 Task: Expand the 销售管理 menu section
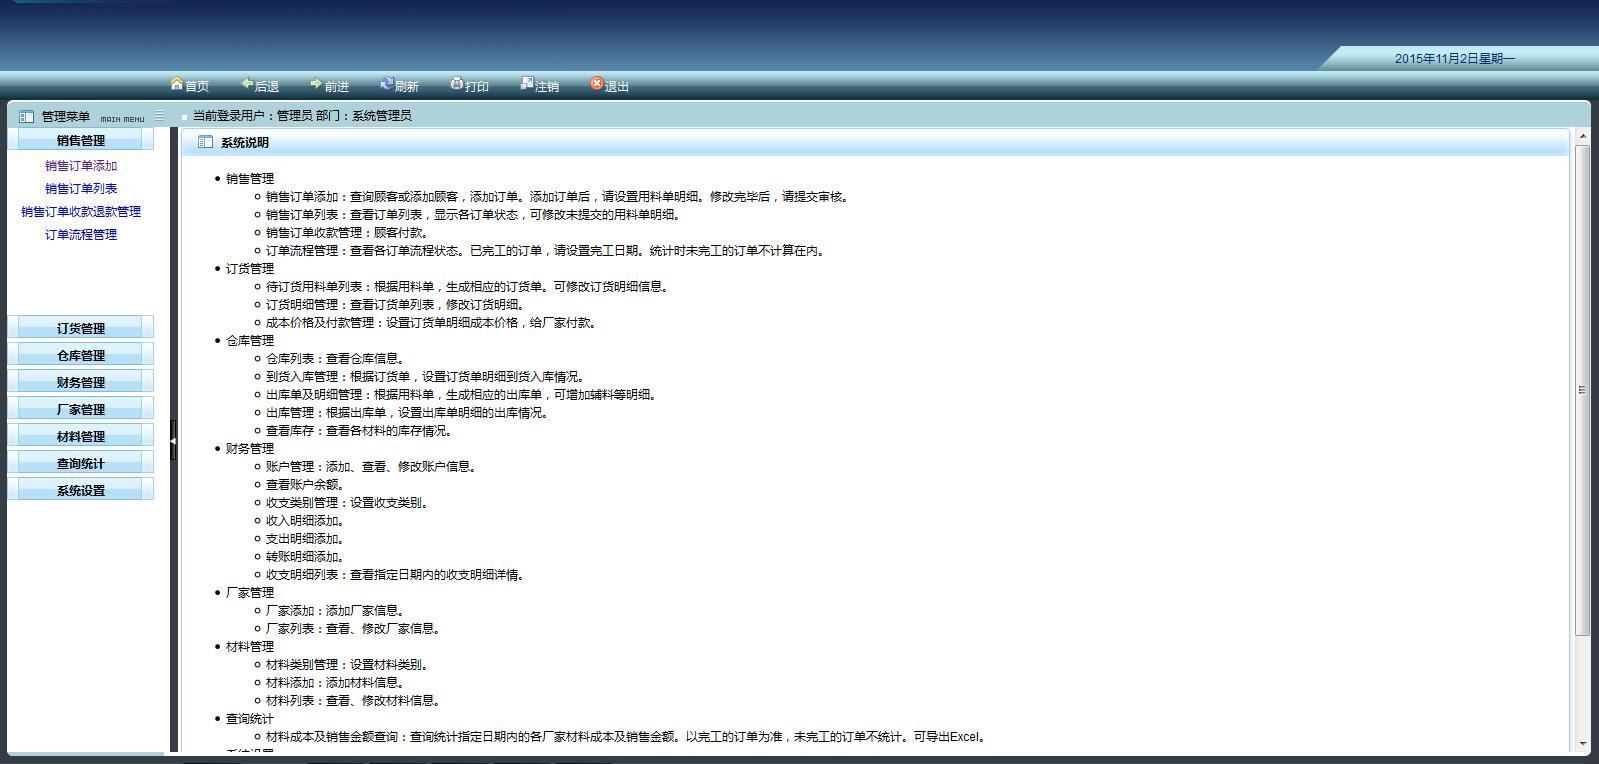tap(81, 140)
